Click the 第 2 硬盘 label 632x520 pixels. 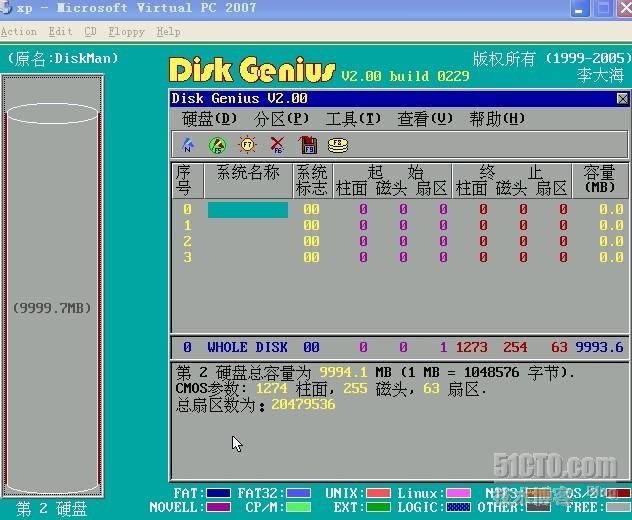point(52,509)
